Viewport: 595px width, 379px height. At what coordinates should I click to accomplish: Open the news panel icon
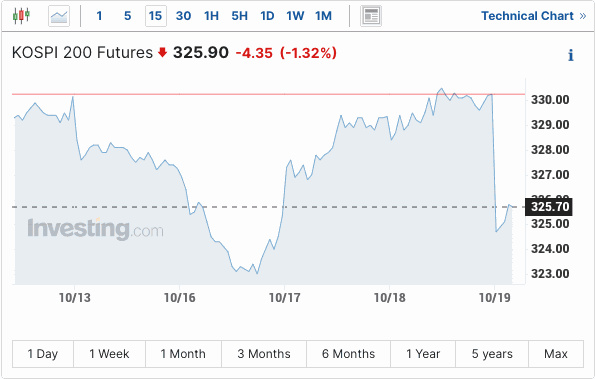coord(371,16)
